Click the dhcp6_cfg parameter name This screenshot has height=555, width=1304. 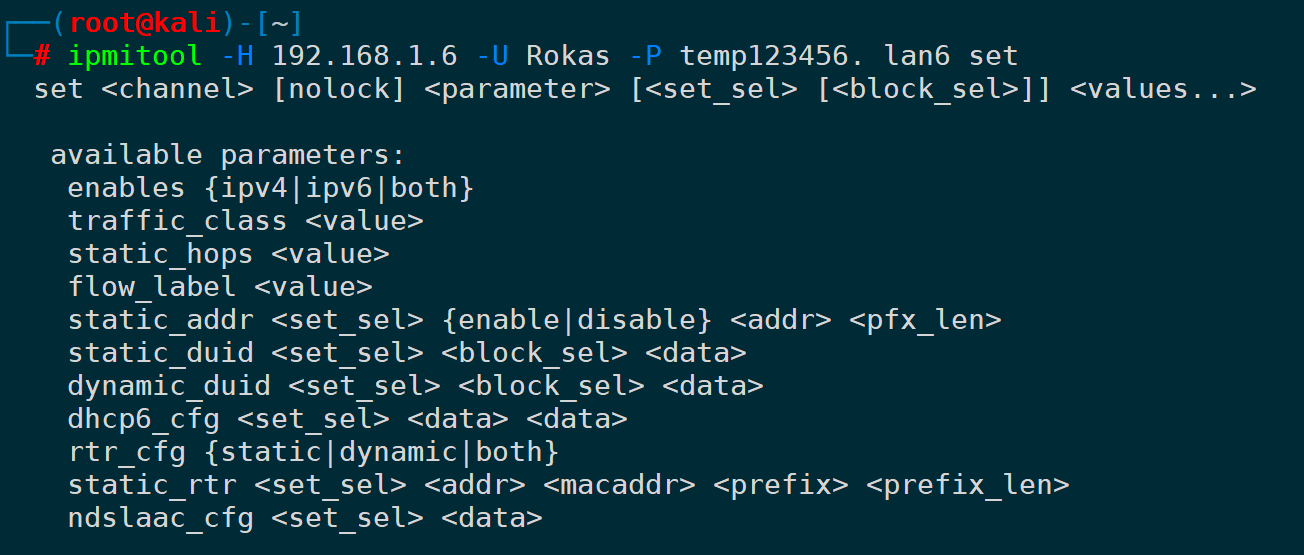[x=143, y=419]
